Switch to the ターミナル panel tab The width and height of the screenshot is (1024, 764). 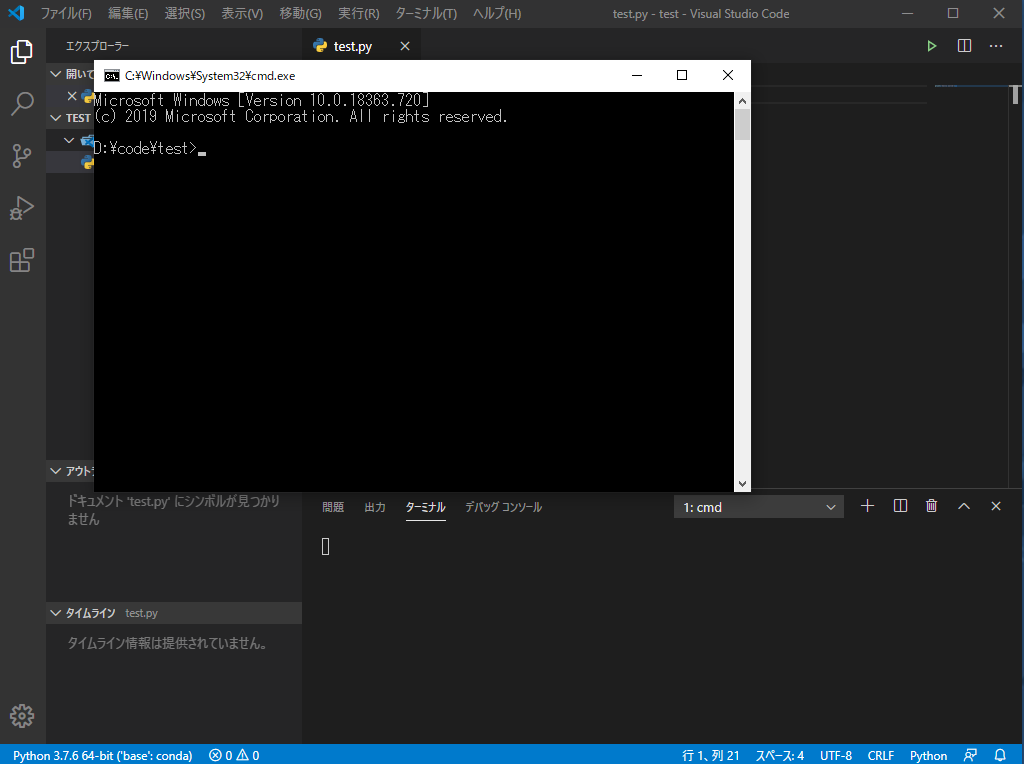pos(426,507)
